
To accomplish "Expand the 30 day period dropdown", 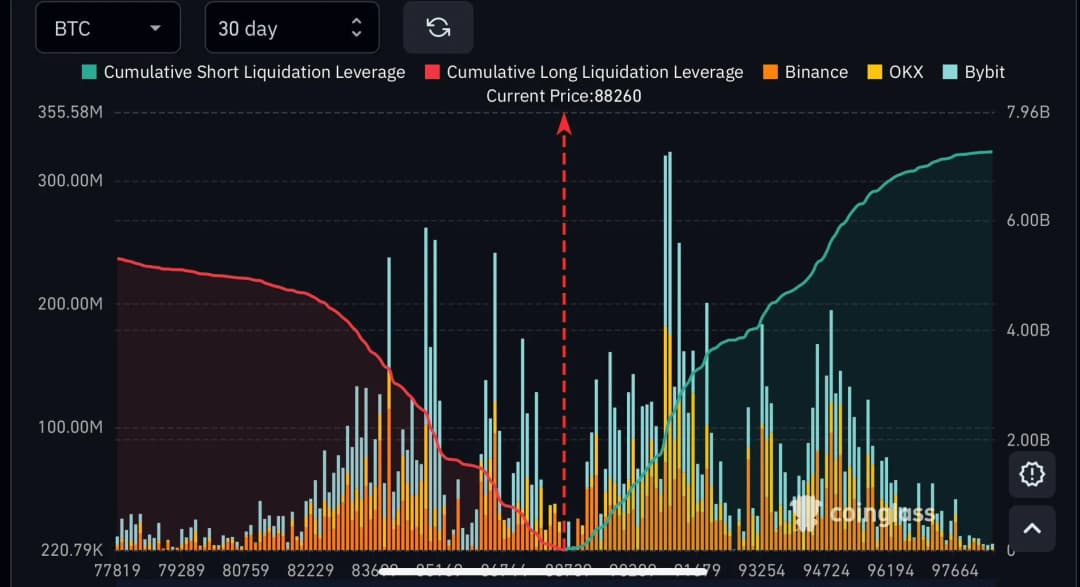I will 291,28.
